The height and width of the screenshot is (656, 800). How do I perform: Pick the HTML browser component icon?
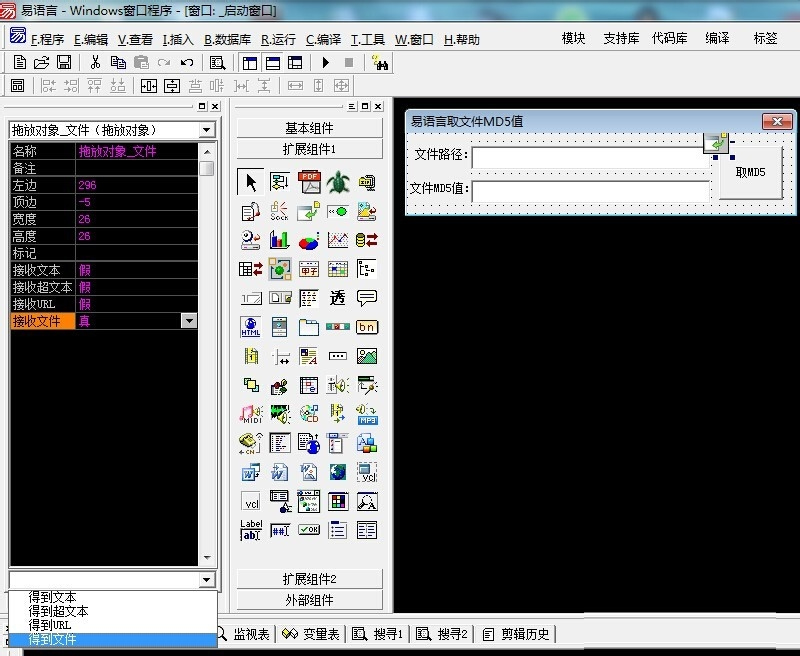point(251,327)
